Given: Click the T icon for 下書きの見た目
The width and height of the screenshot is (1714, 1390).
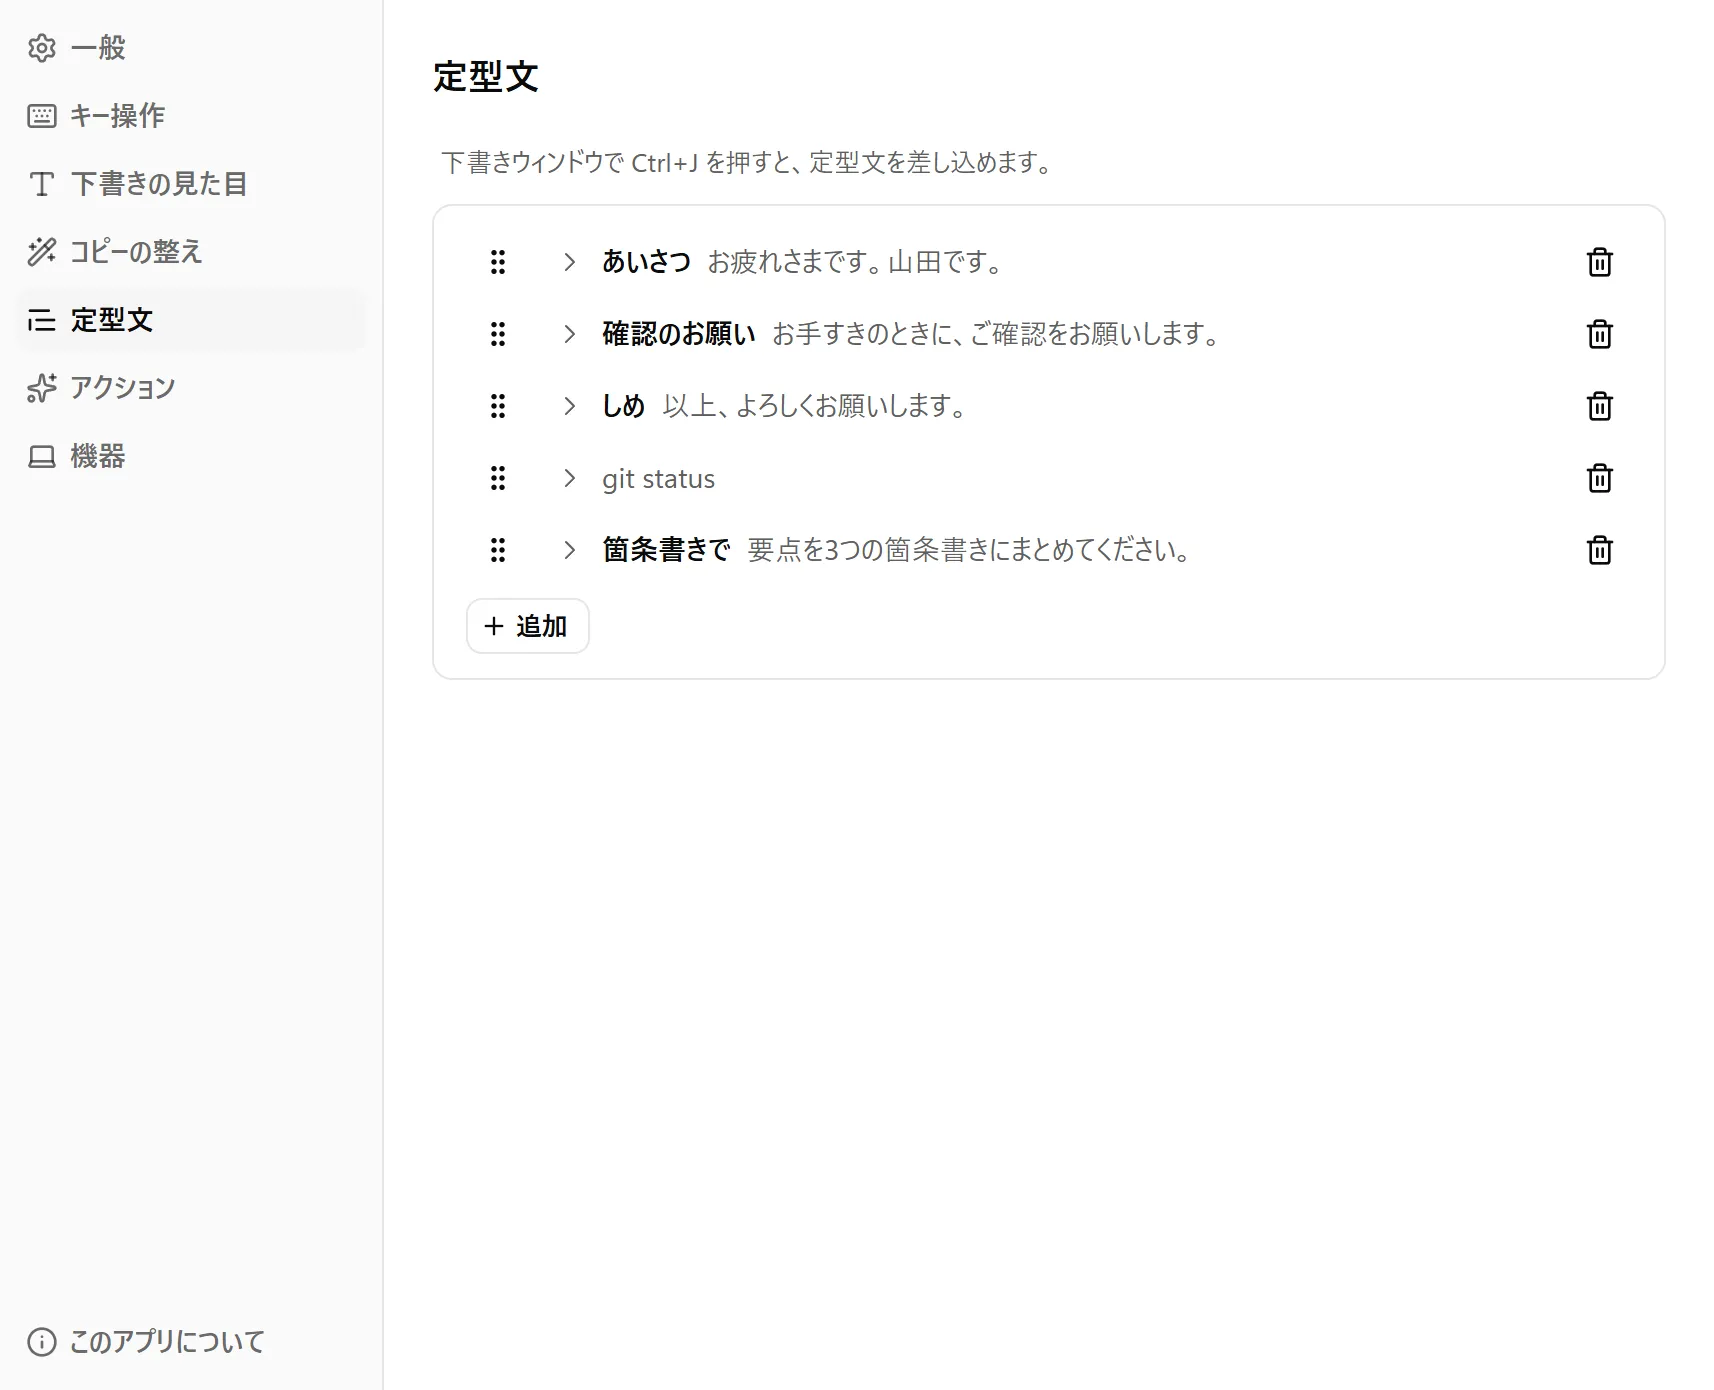Looking at the screenshot, I should pyautogui.click(x=42, y=184).
